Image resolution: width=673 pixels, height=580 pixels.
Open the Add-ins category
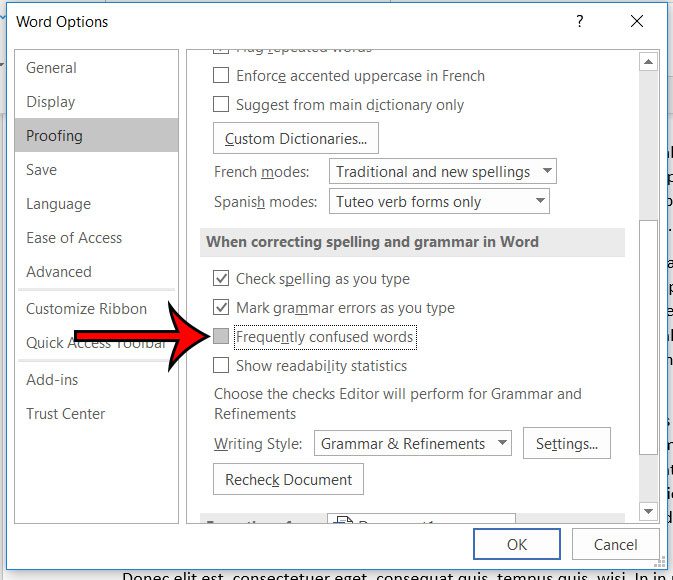[96, 380]
